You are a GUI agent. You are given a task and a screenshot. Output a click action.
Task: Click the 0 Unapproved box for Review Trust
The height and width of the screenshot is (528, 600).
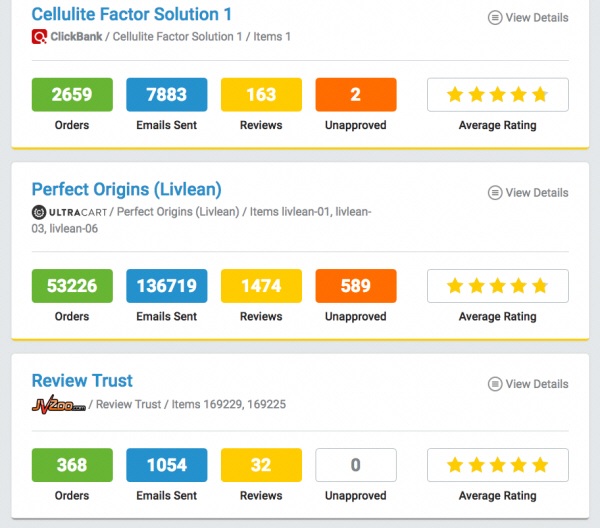(x=356, y=465)
